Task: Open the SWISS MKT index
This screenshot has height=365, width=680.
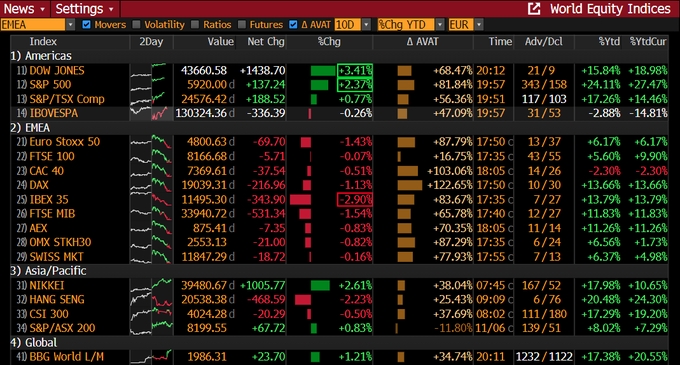Action: pyautogui.click(x=56, y=257)
